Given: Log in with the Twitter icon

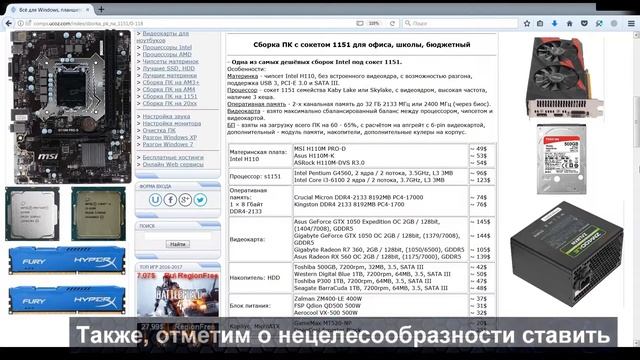Looking at the screenshot, I should (200, 200).
